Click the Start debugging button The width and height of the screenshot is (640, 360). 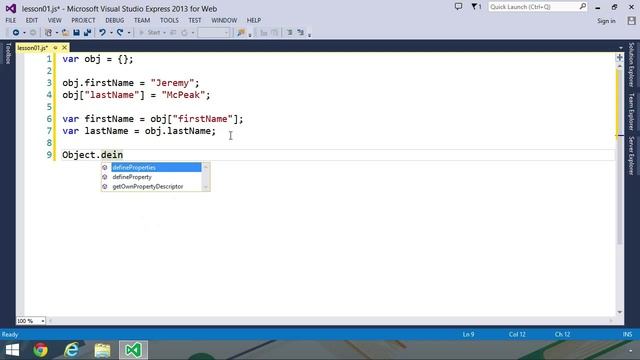tap(149, 33)
